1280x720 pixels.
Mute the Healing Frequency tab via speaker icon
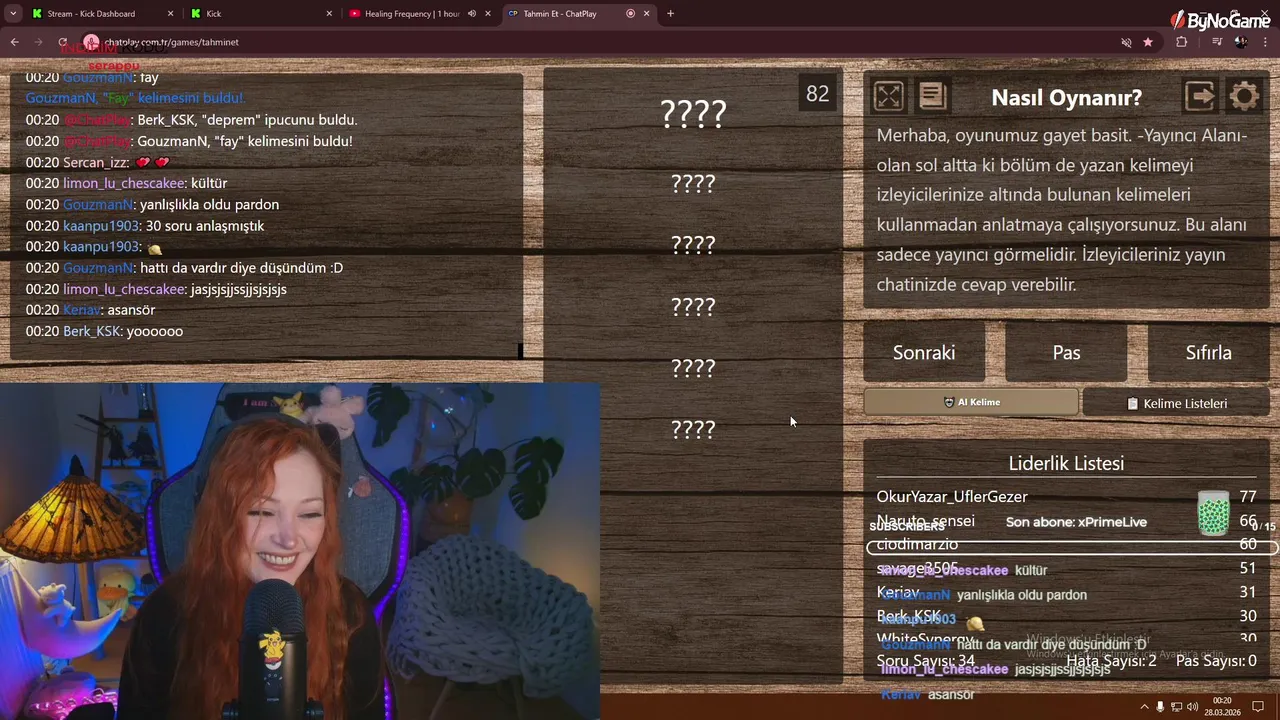472,14
